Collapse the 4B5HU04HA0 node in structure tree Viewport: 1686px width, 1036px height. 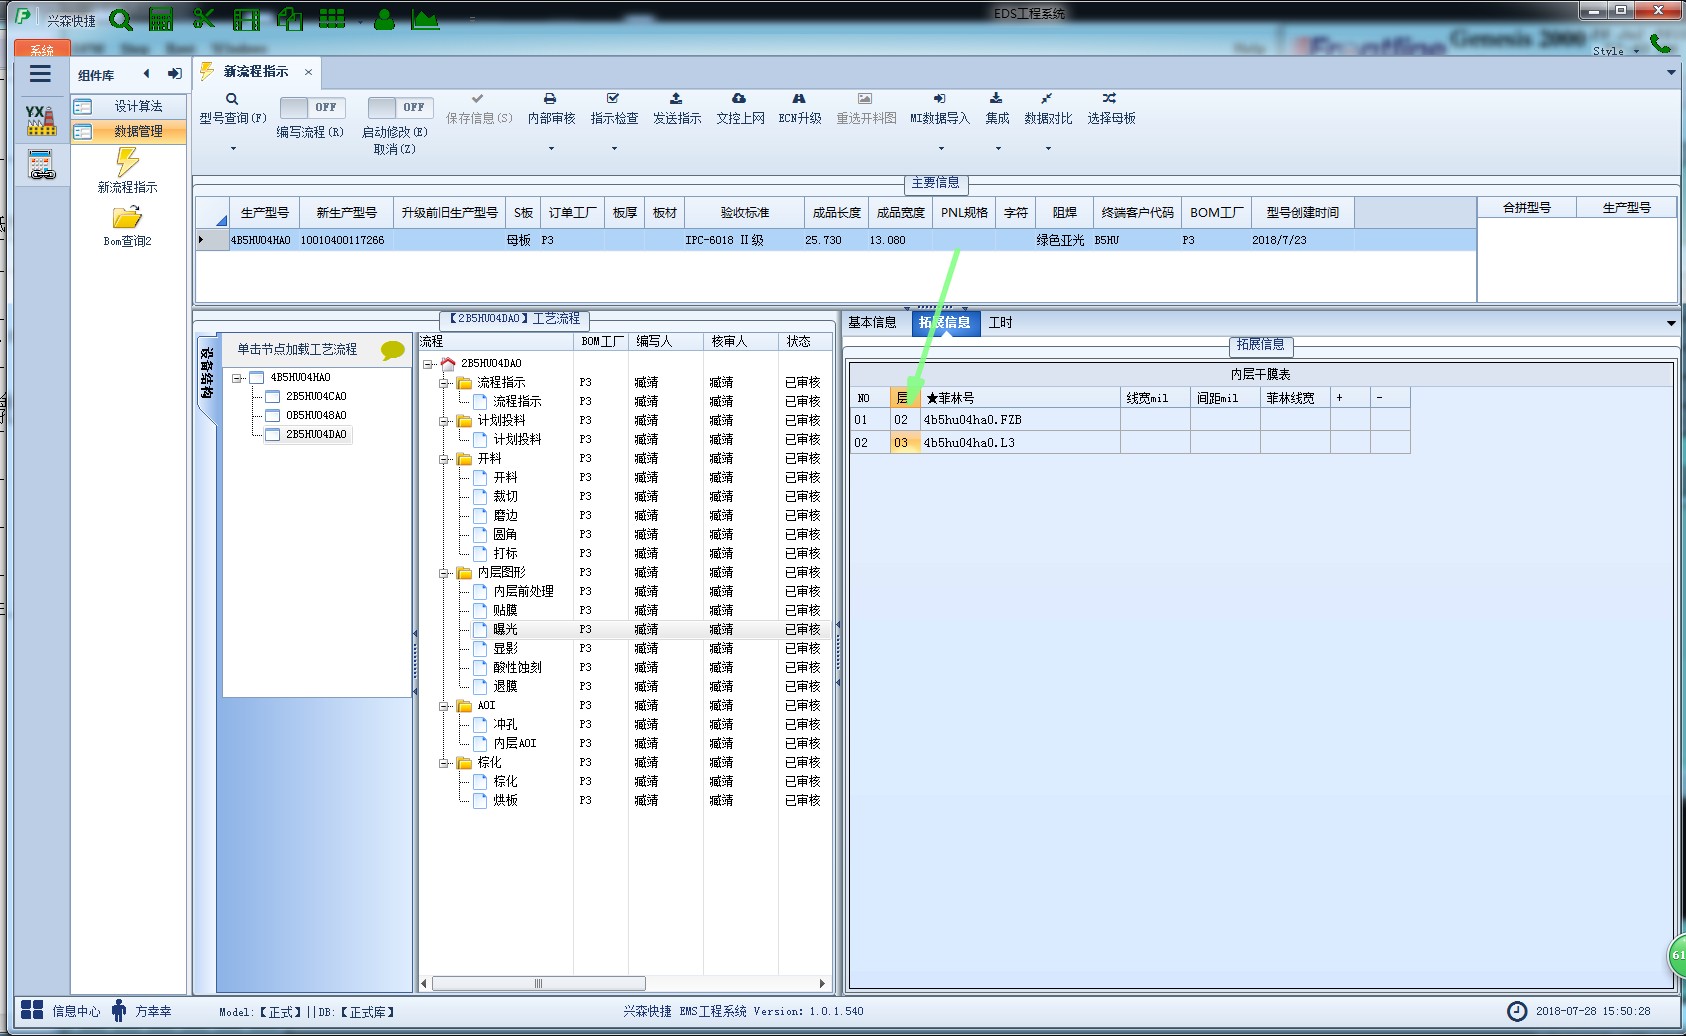click(x=238, y=378)
